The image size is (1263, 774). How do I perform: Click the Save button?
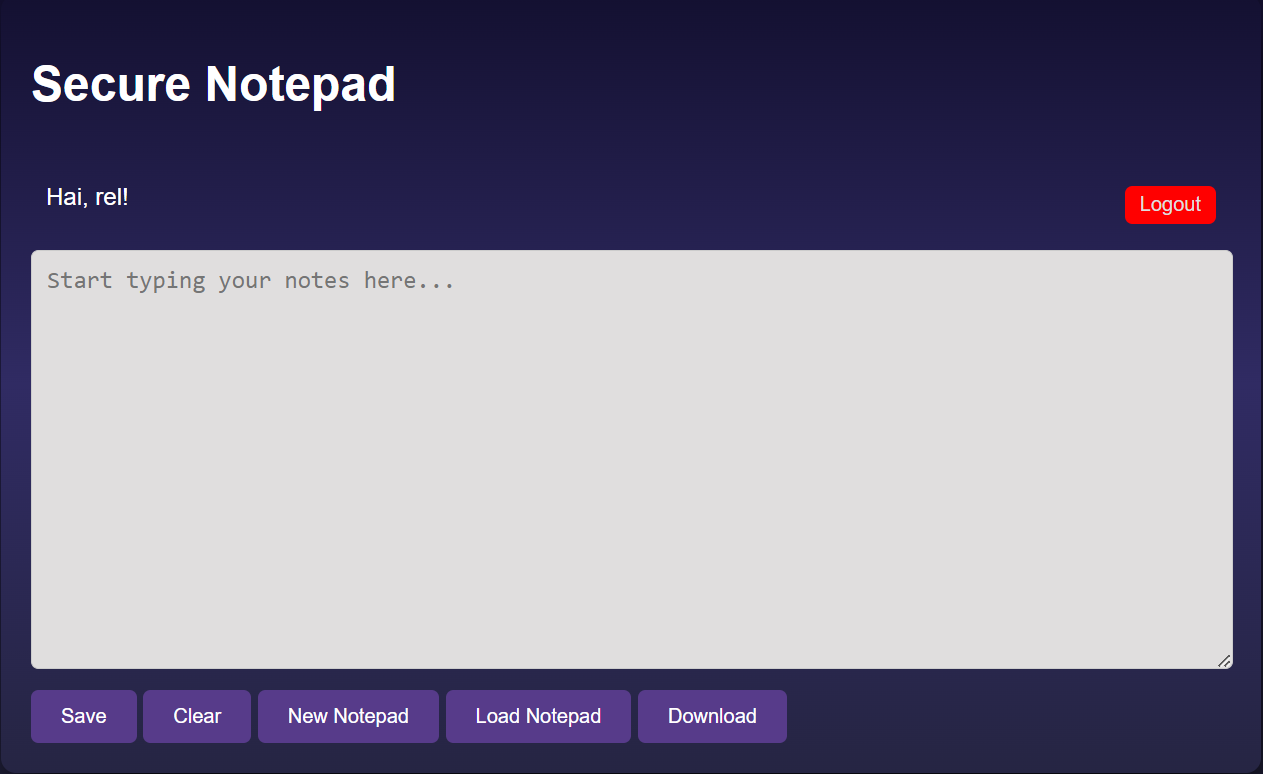83,716
